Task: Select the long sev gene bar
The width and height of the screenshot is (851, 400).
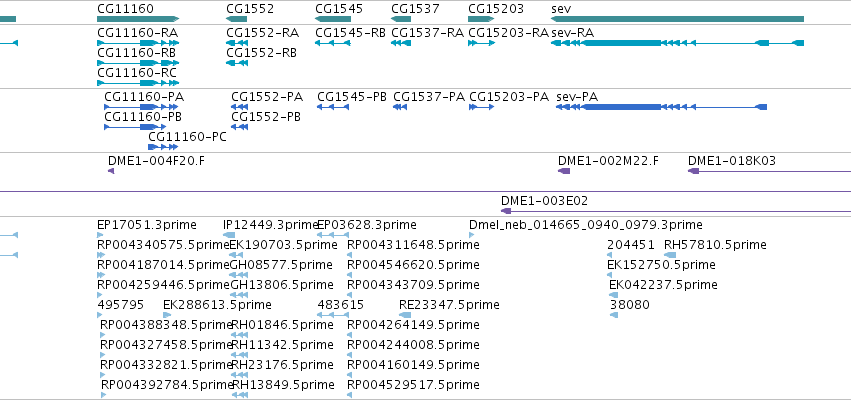Action: (677, 19)
